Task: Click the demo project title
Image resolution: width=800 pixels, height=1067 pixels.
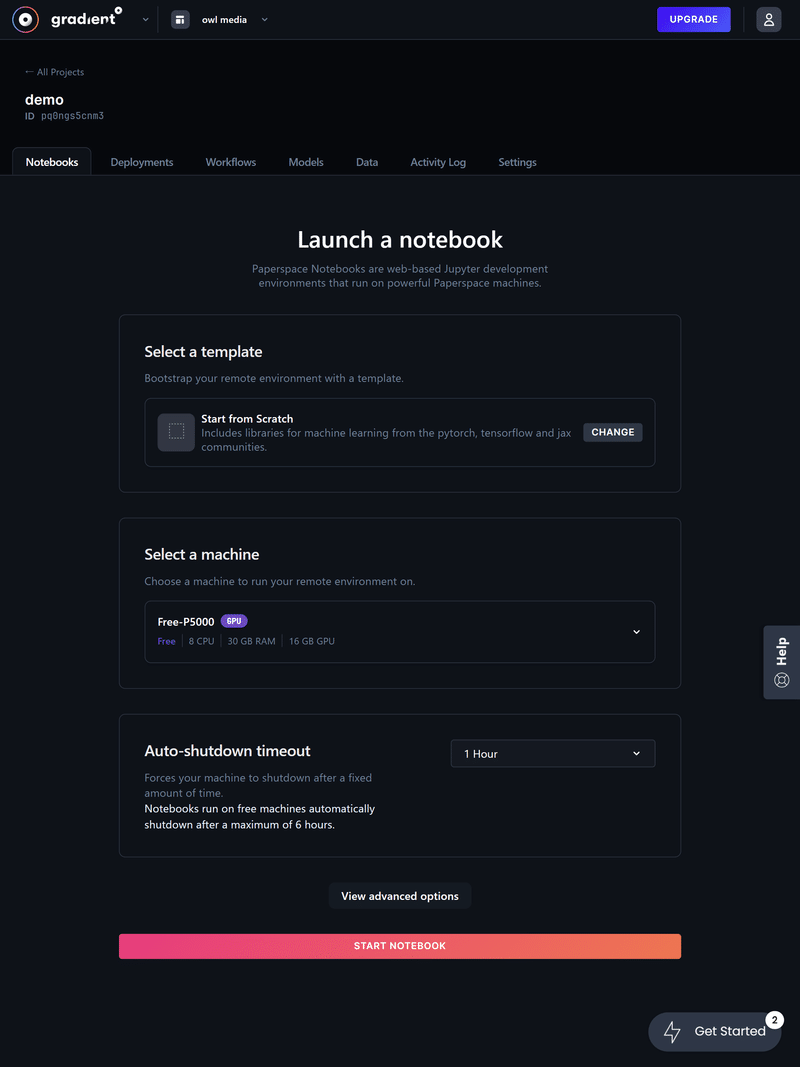Action: [44, 99]
